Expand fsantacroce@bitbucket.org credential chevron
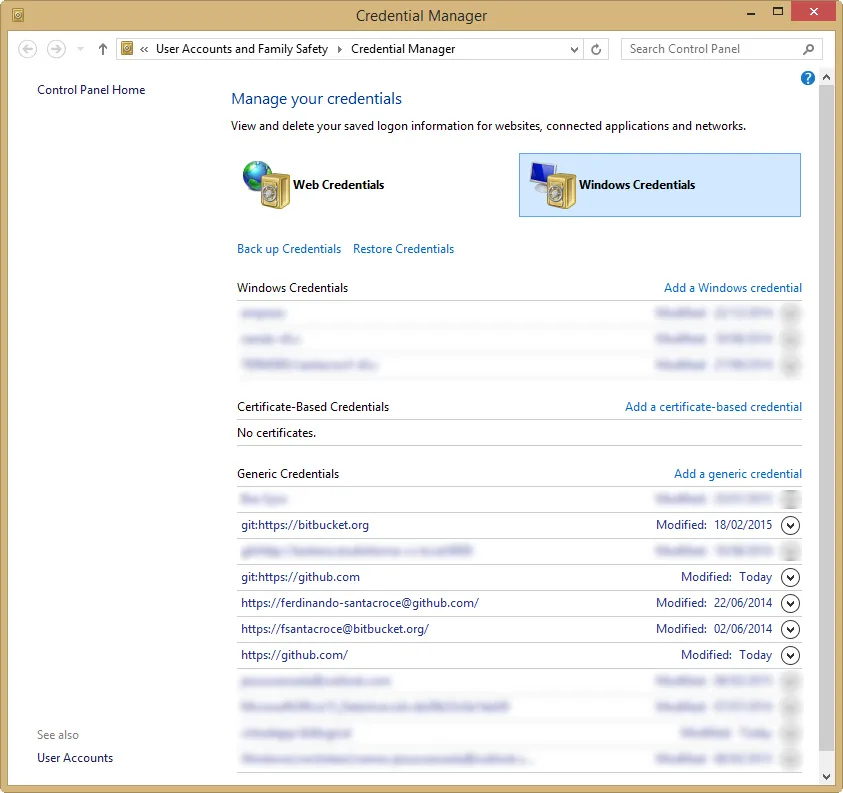This screenshot has height=793, width=843. click(x=790, y=629)
